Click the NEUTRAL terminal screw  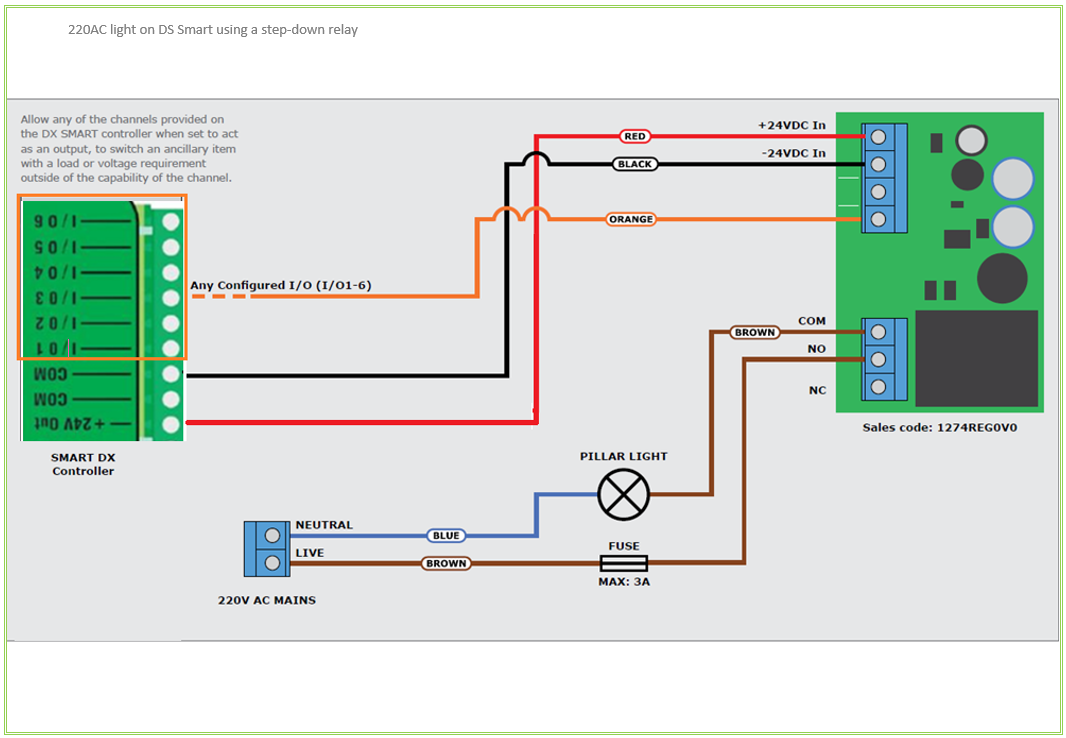tap(272, 535)
